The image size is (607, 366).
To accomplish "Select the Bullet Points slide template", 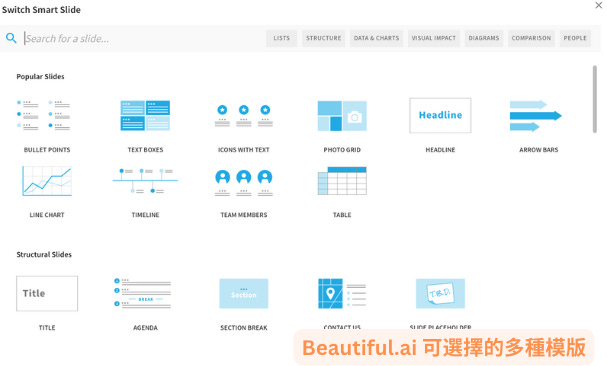I will click(43, 115).
